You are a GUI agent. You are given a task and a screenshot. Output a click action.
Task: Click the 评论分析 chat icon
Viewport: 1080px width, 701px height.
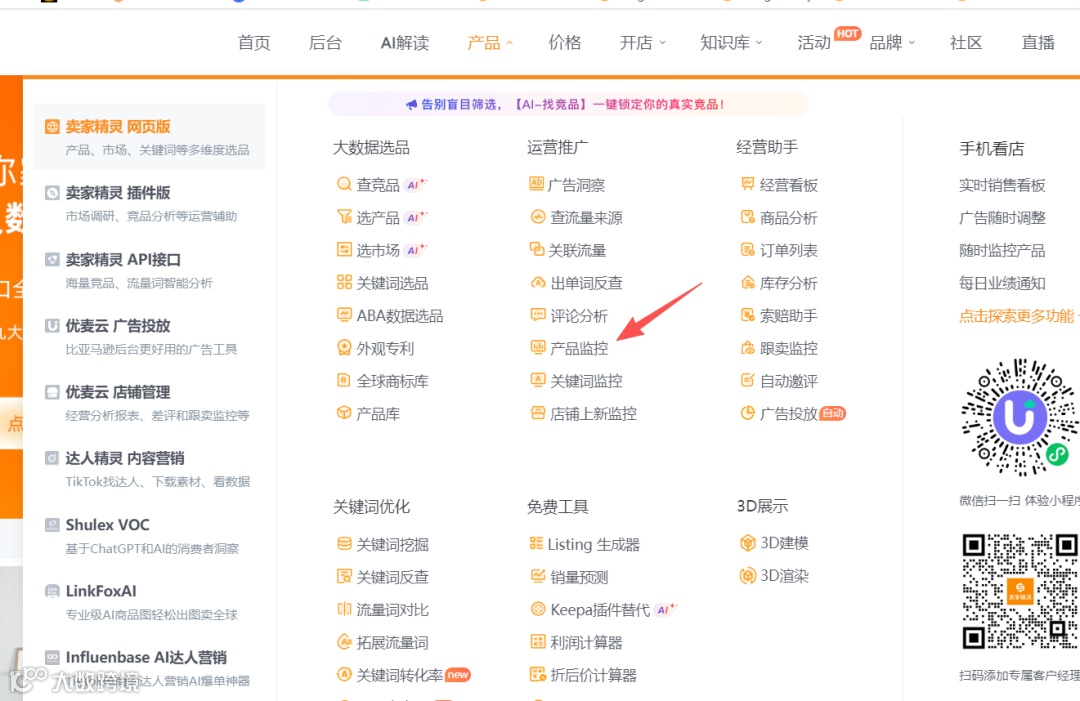coord(538,315)
